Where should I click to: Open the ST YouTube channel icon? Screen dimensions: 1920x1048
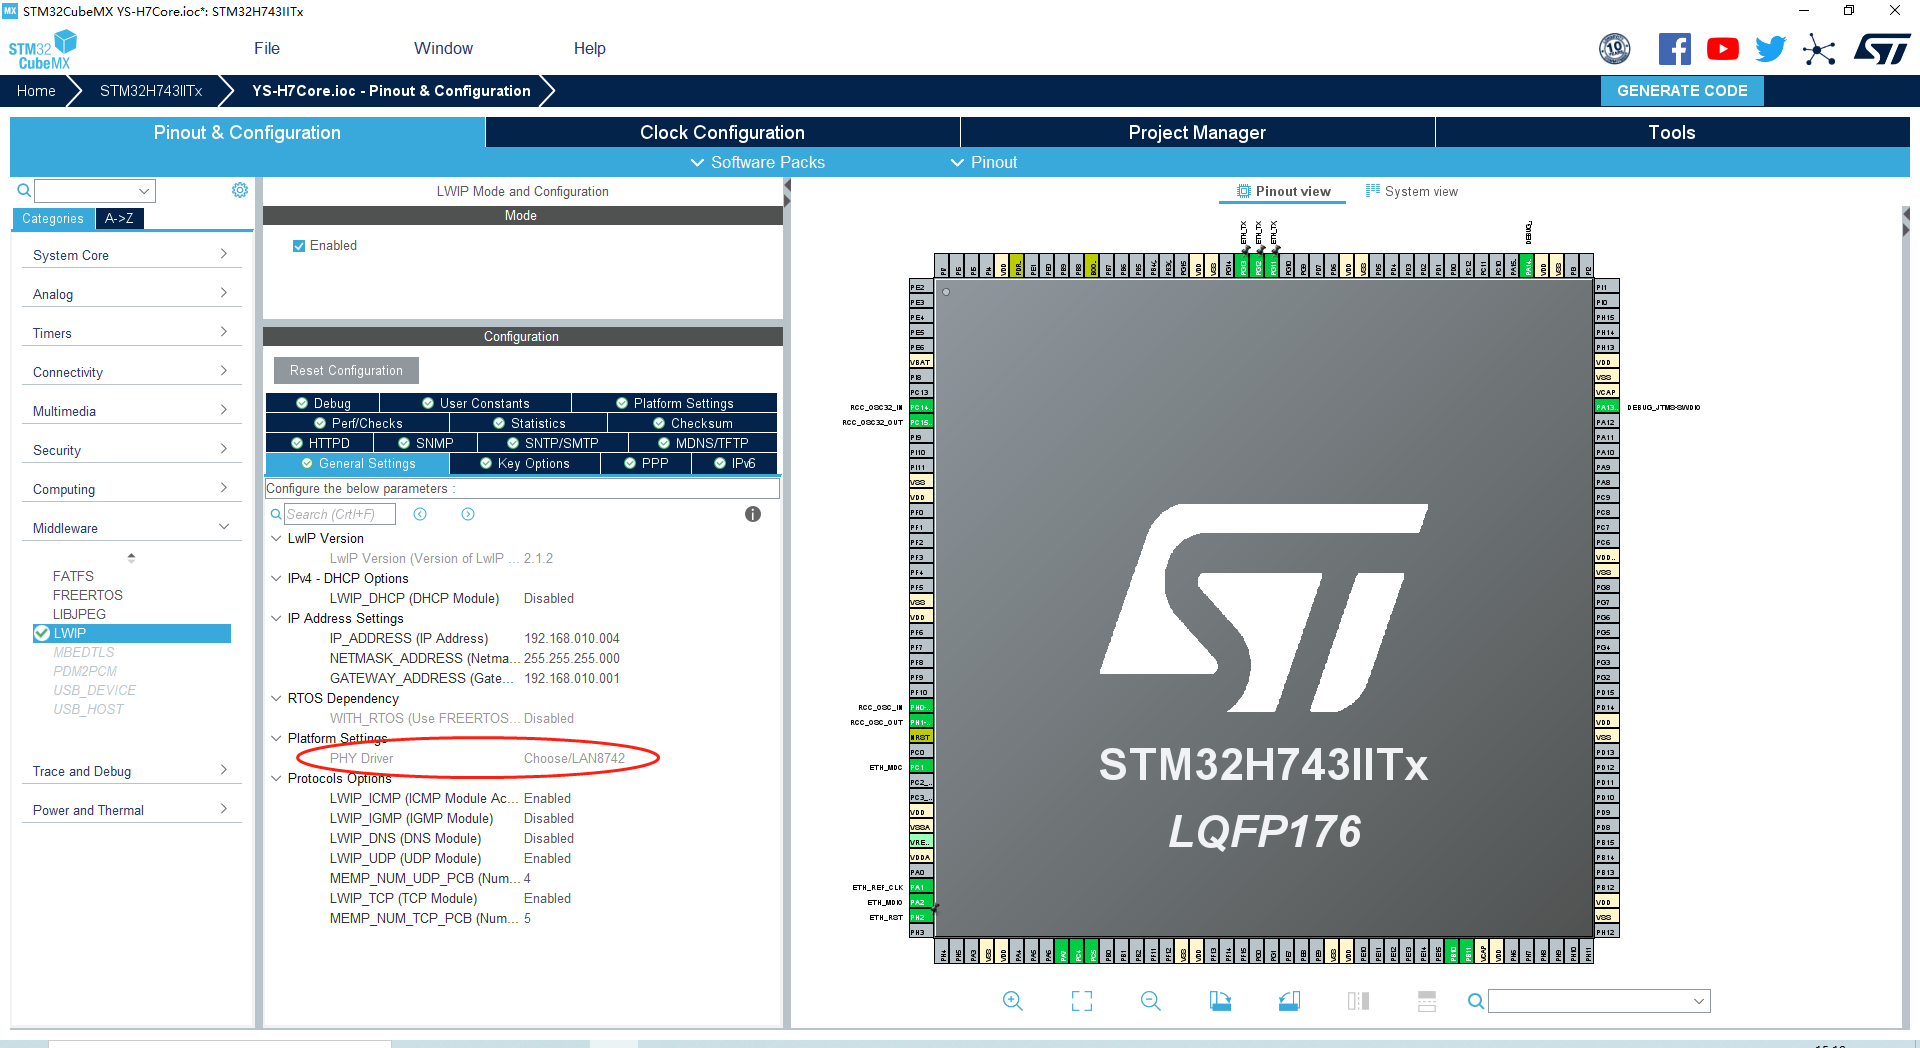coord(1722,49)
